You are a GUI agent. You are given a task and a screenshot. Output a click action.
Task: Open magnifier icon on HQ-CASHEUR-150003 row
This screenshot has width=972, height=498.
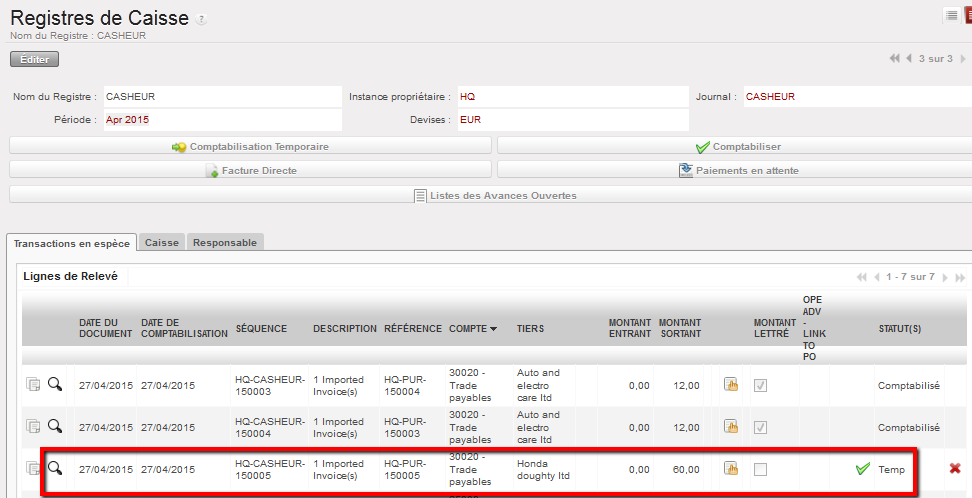click(x=55, y=384)
